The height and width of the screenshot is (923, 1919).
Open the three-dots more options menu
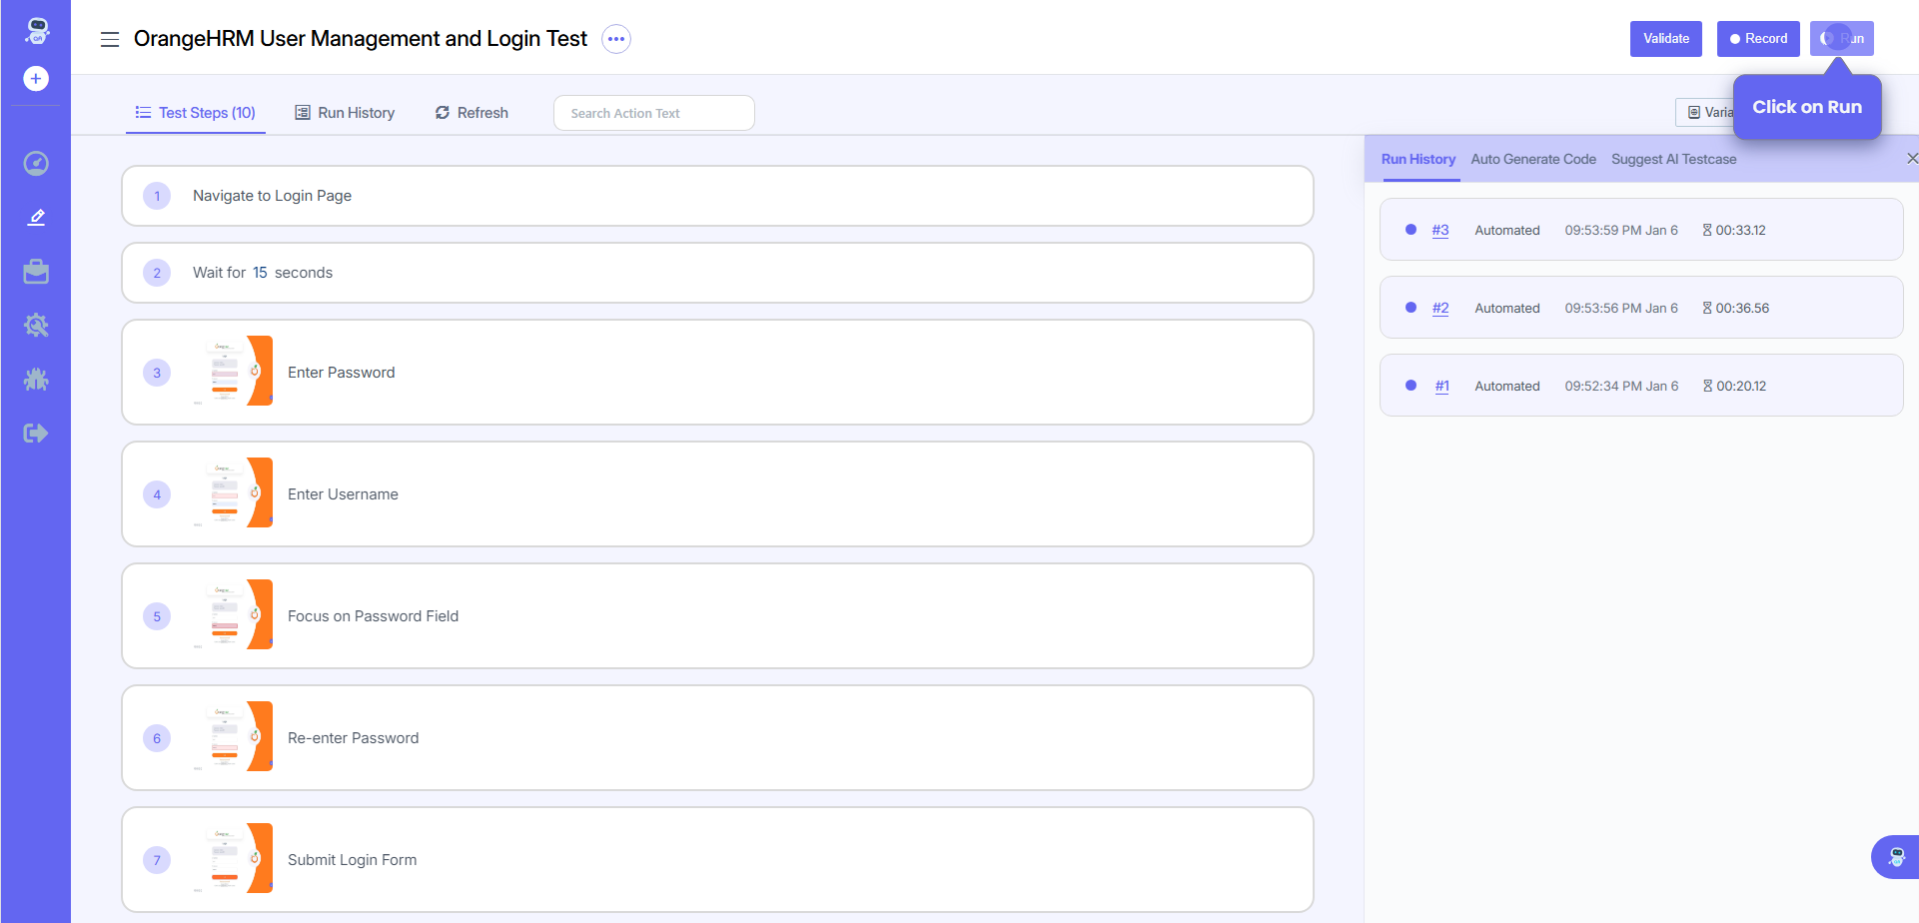(x=616, y=39)
